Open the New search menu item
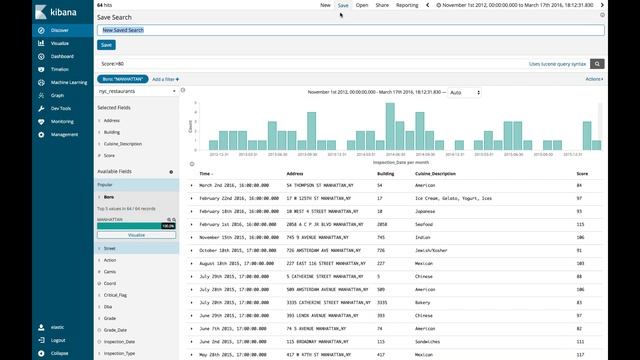 (x=325, y=5)
